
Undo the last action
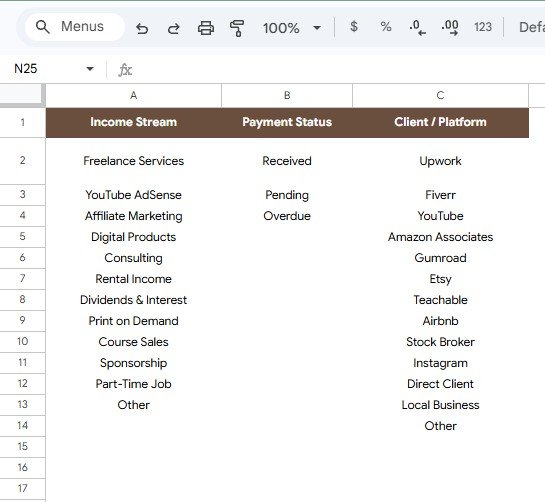142,28
